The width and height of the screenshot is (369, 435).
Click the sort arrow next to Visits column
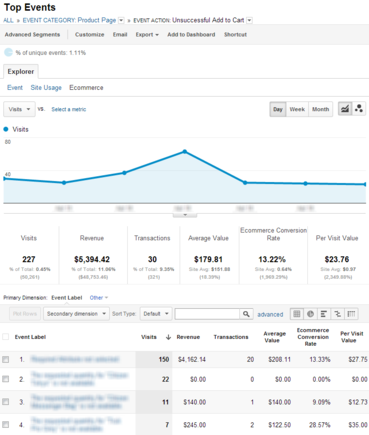coord(168,337)
